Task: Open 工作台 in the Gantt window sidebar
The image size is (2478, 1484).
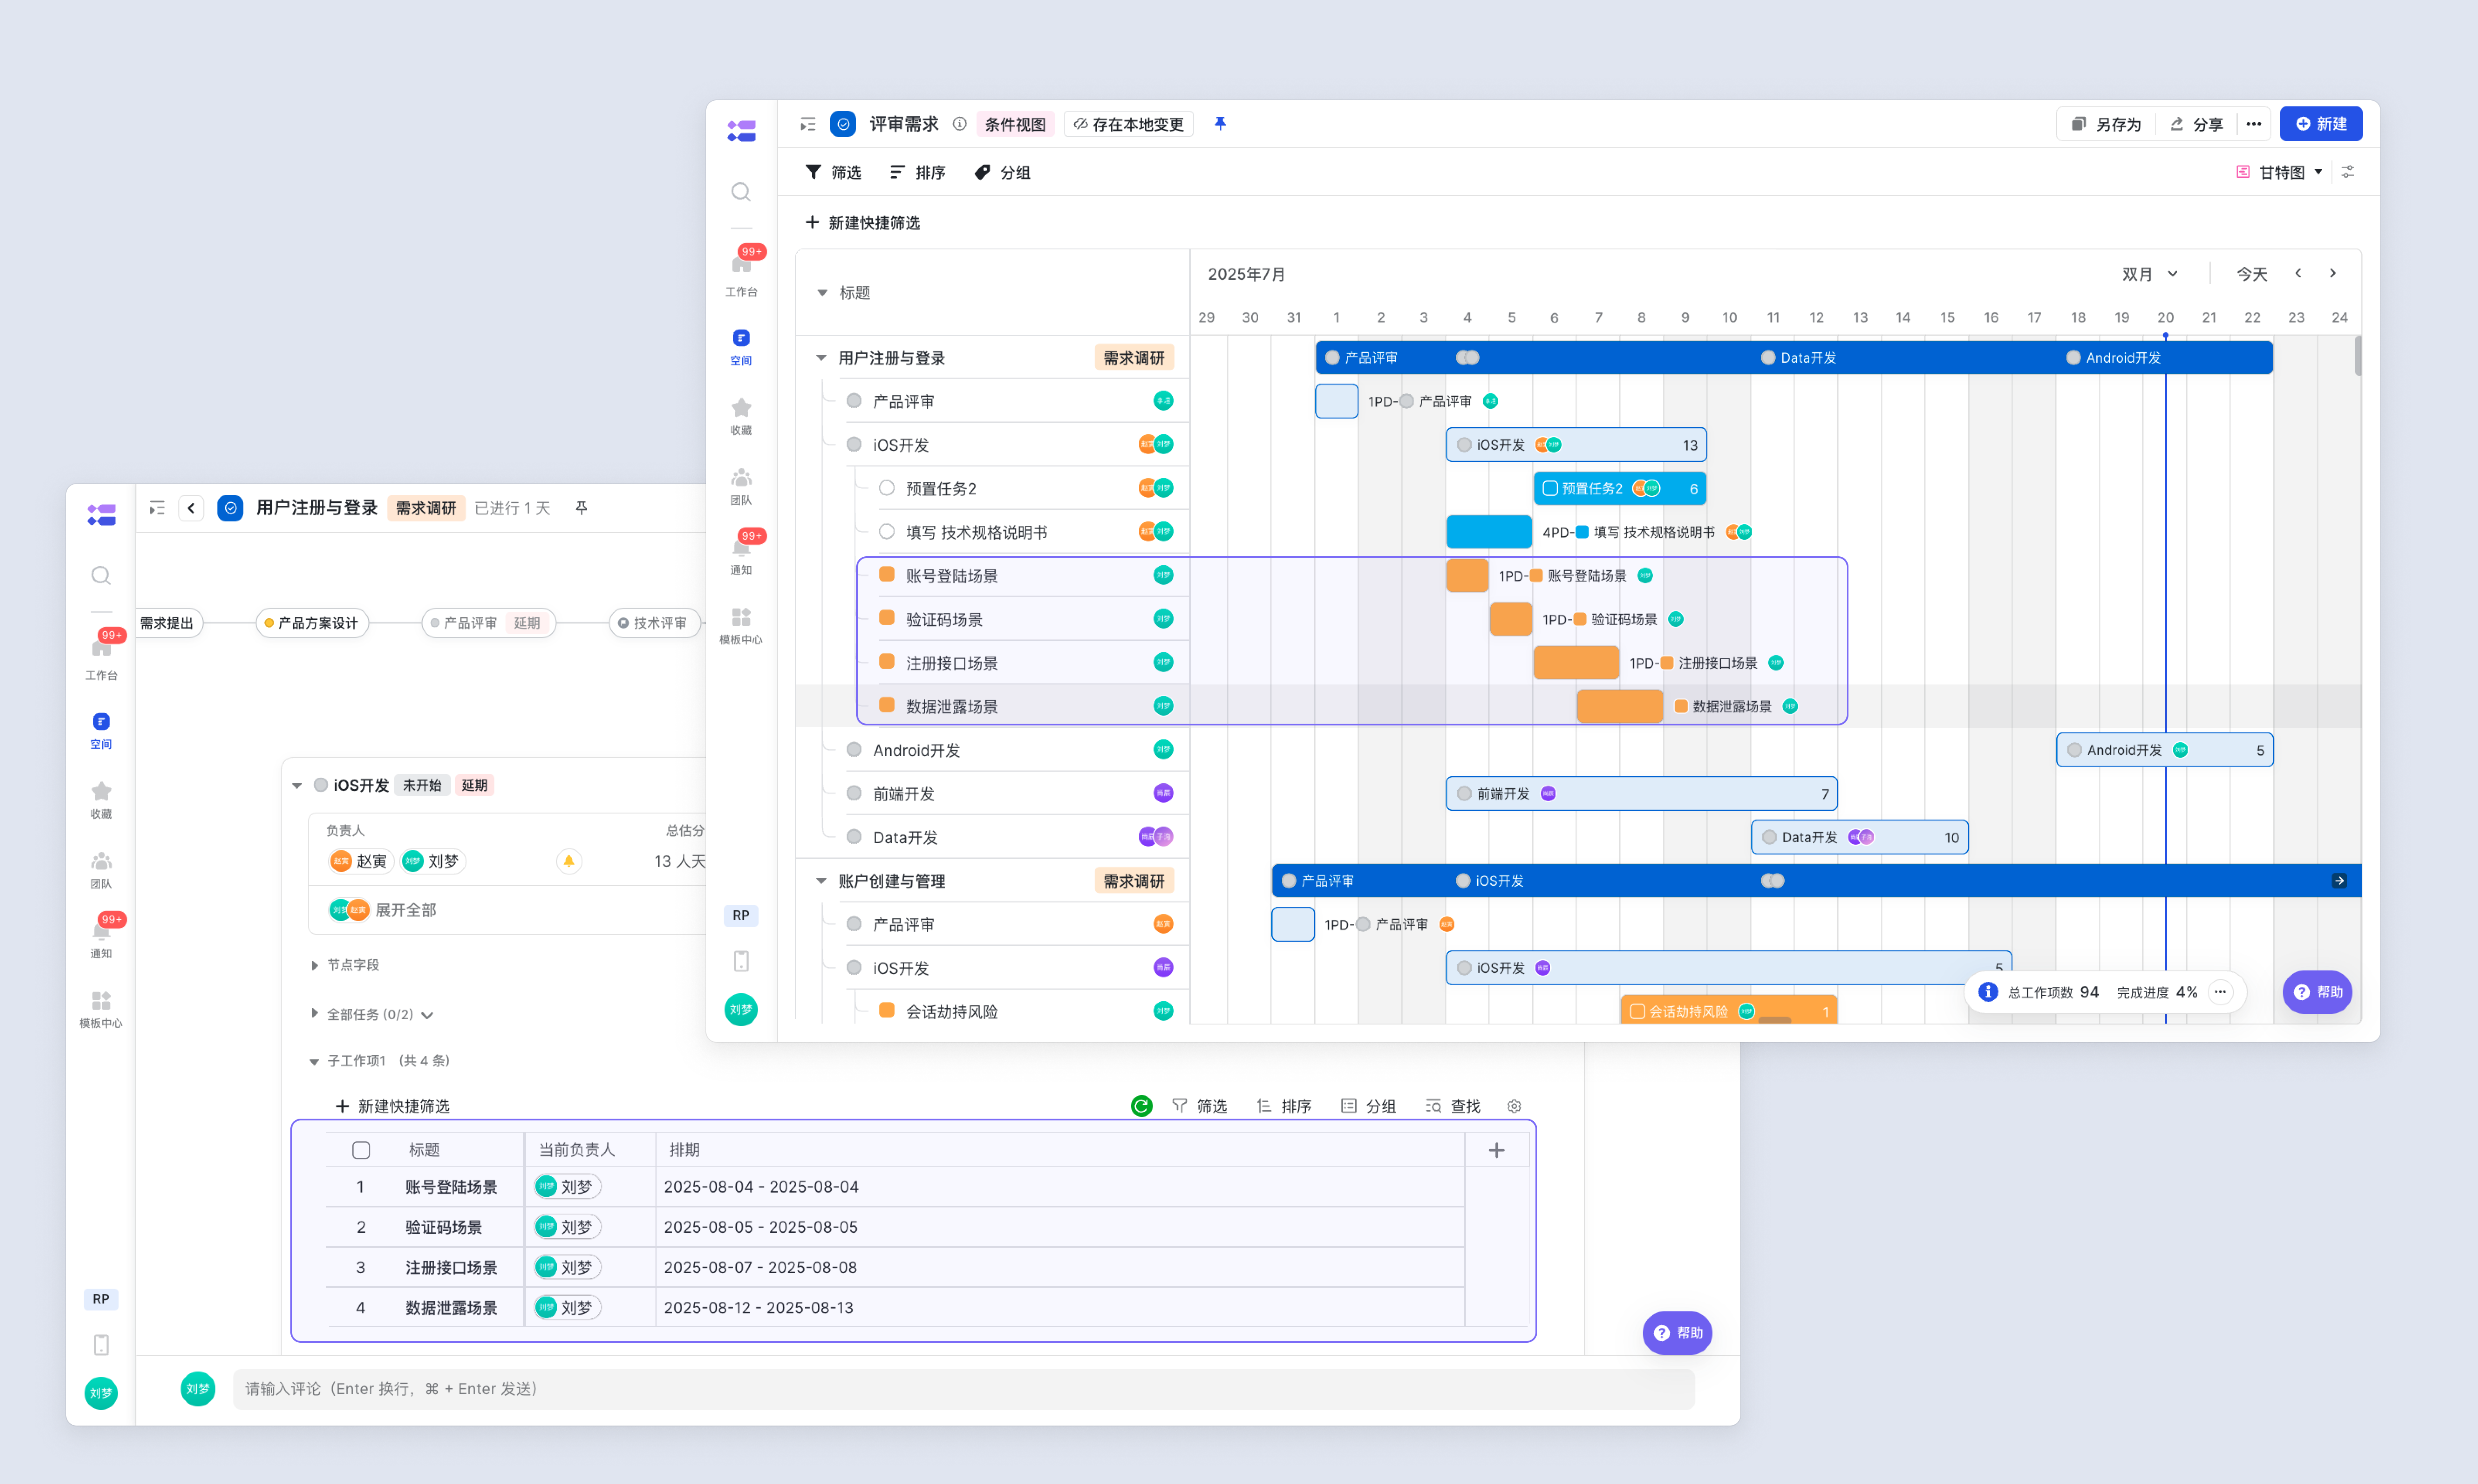Action: [741, 273]
